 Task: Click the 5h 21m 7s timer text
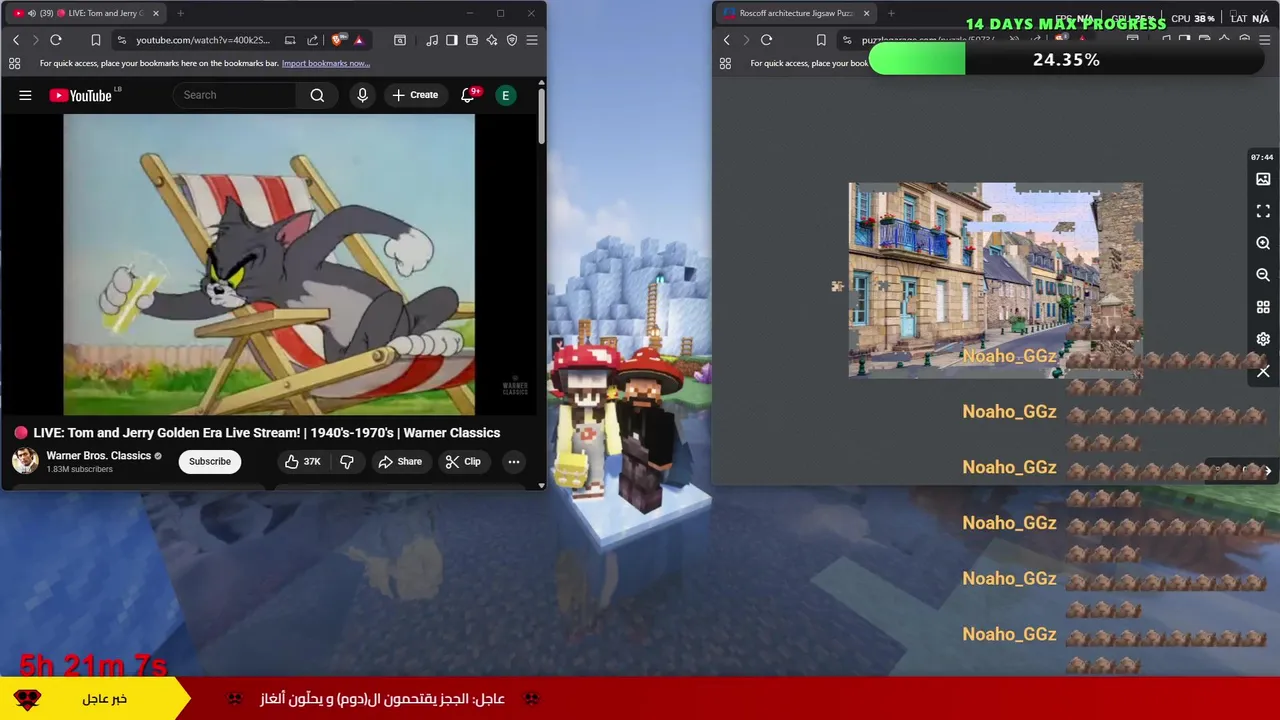(93, 664)
